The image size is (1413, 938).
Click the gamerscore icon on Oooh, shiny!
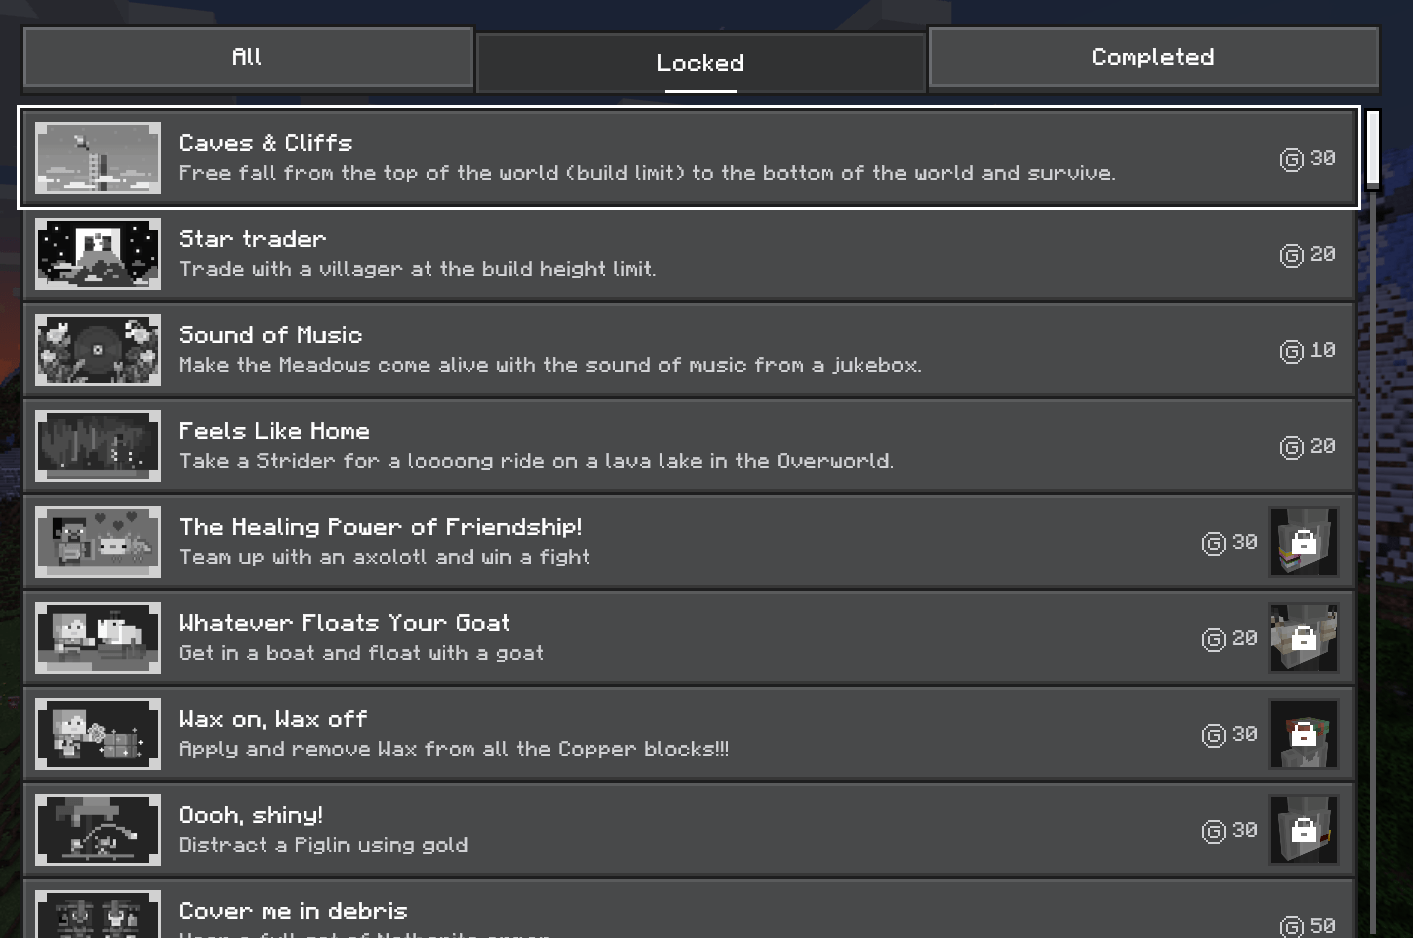[1214, 831]
